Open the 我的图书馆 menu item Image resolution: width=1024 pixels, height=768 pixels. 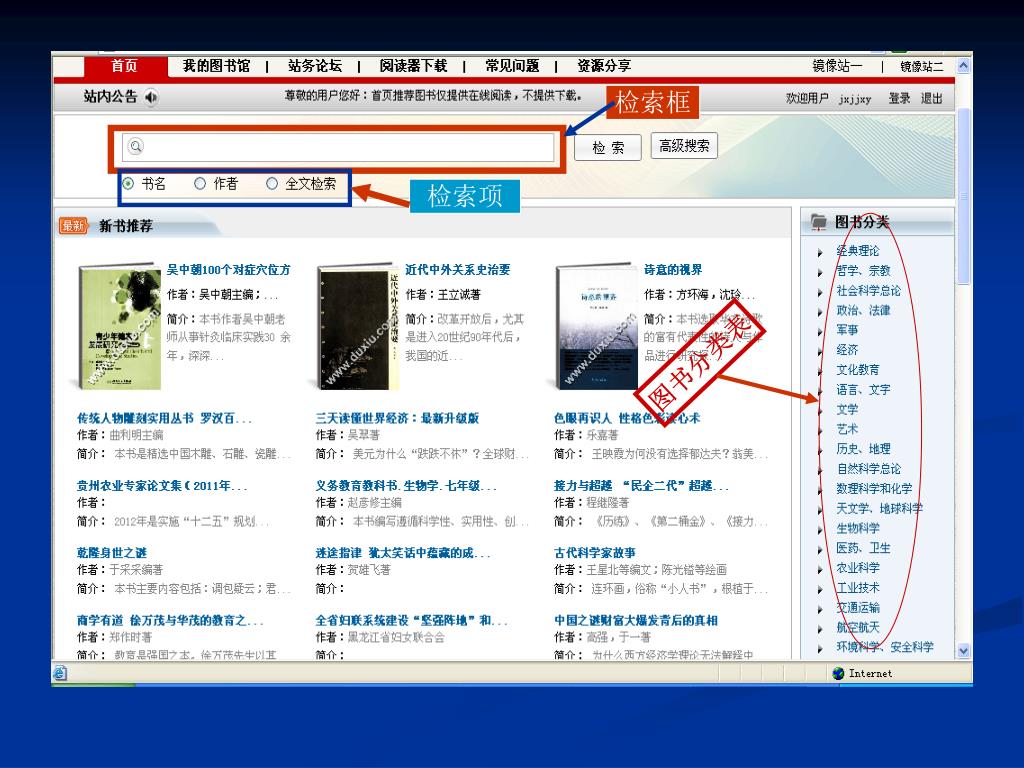coord(216,66)
